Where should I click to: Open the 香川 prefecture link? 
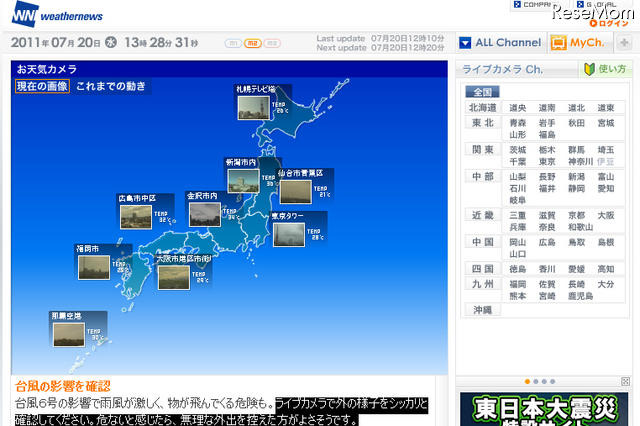tap(547, 269)
